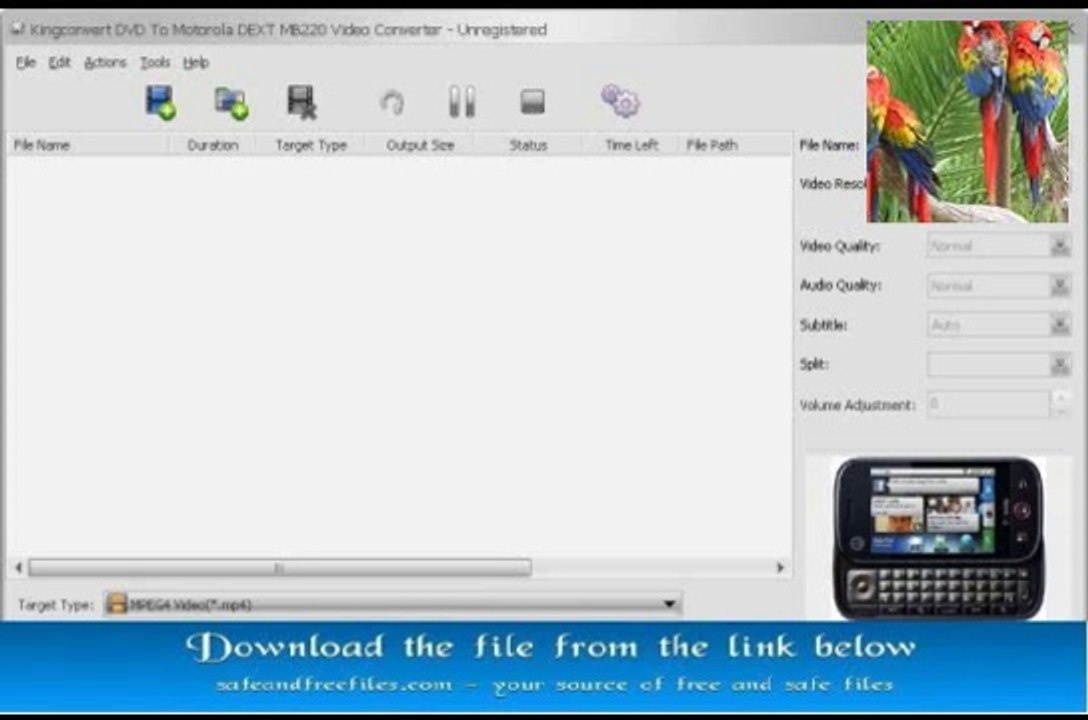
Task: Open the Tools menu
Action: click(155, 62)
